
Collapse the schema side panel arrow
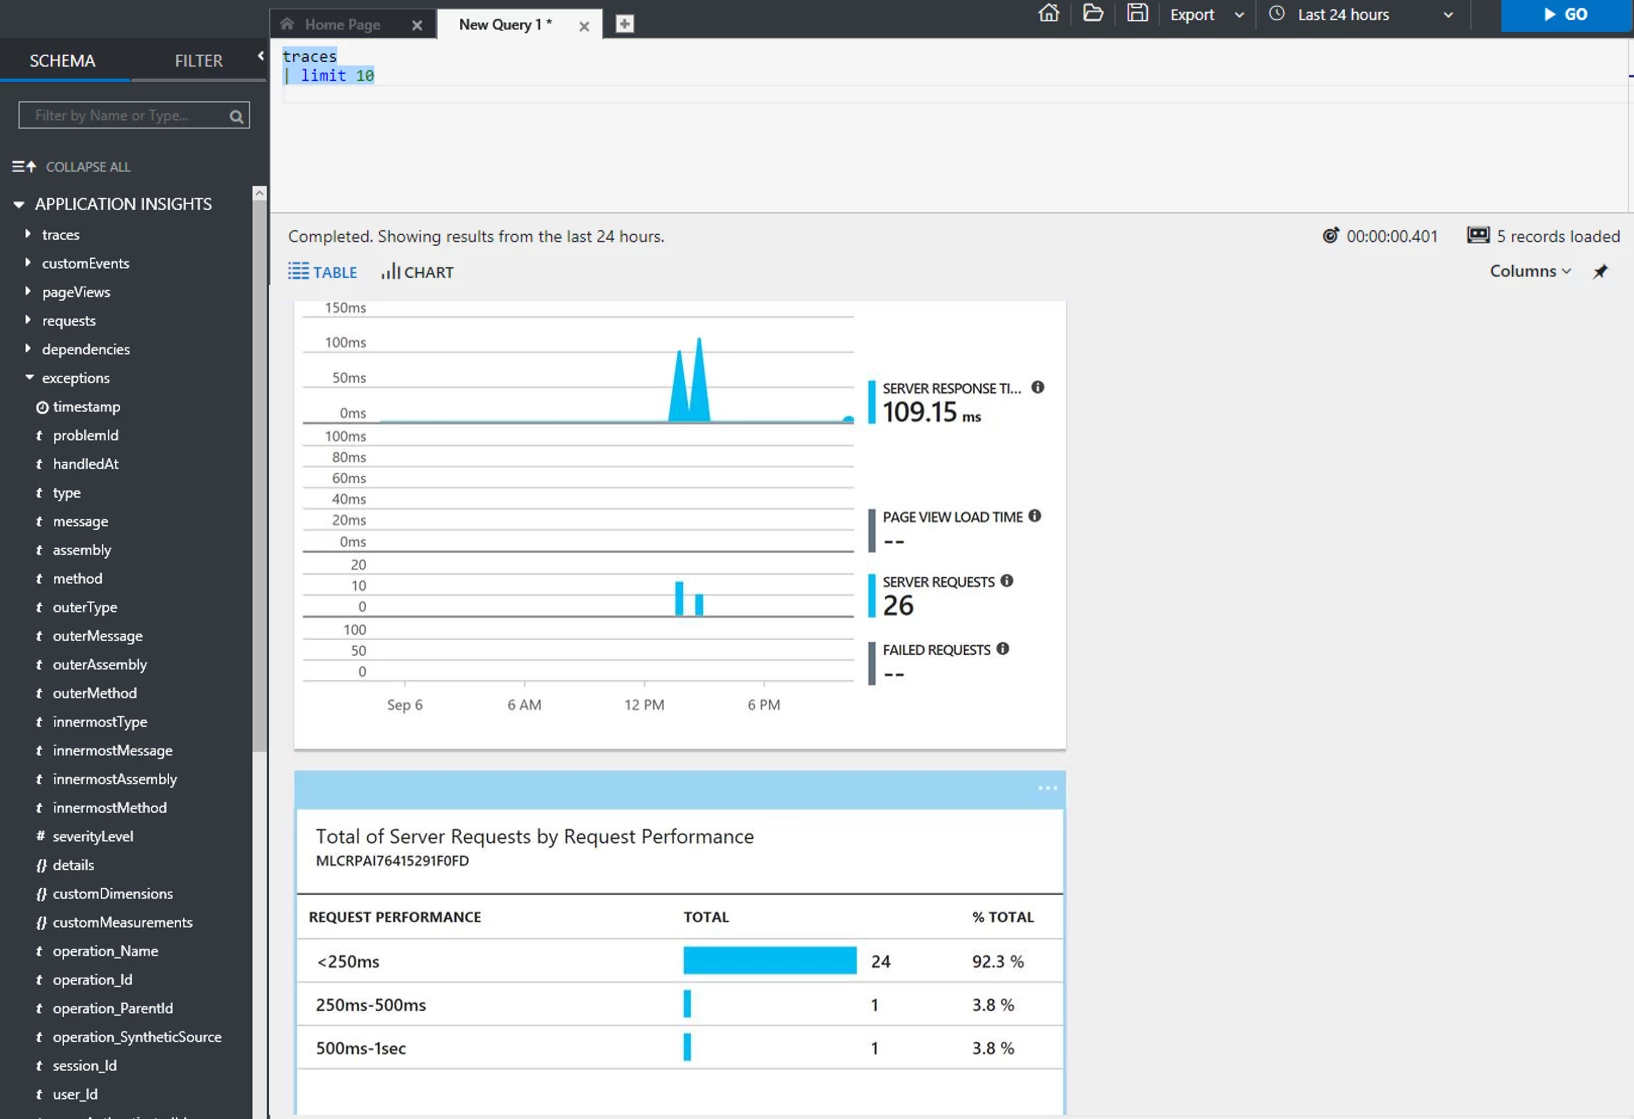[260, 57]
